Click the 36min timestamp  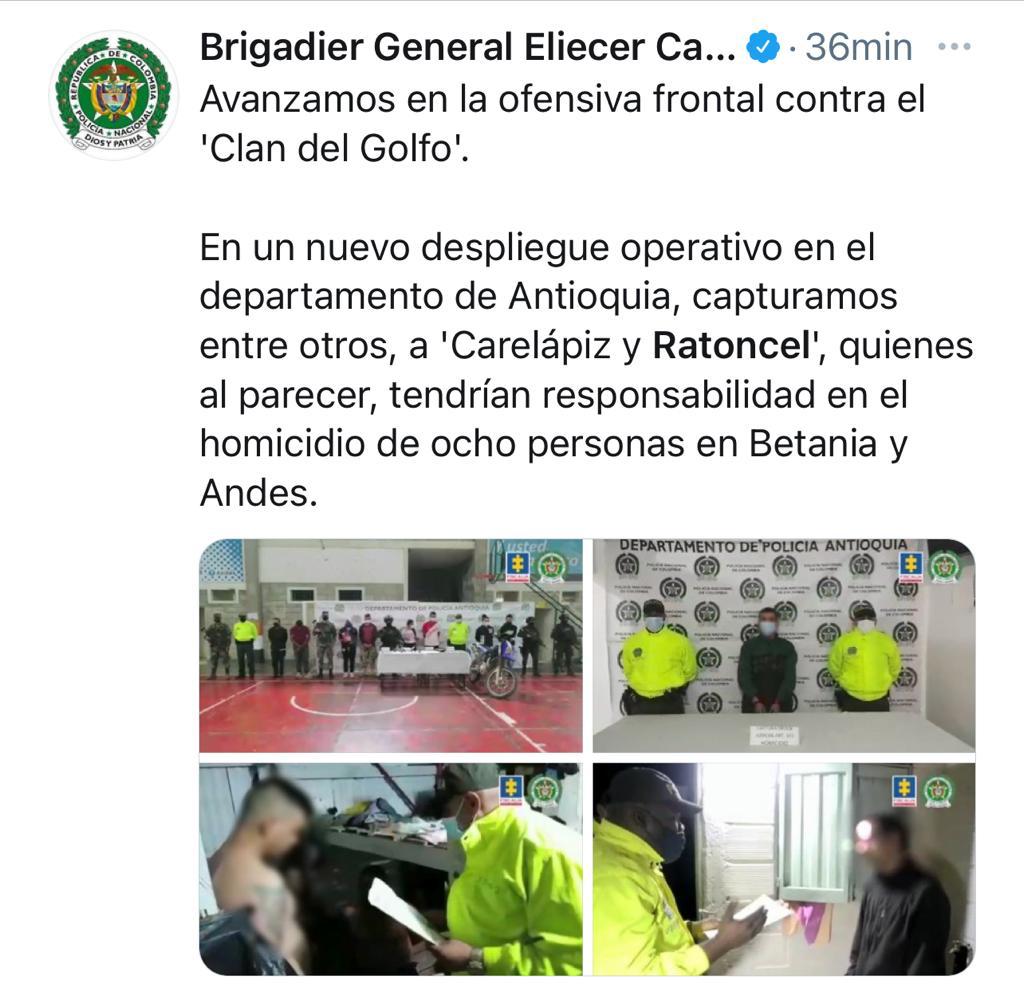[859, 47]
